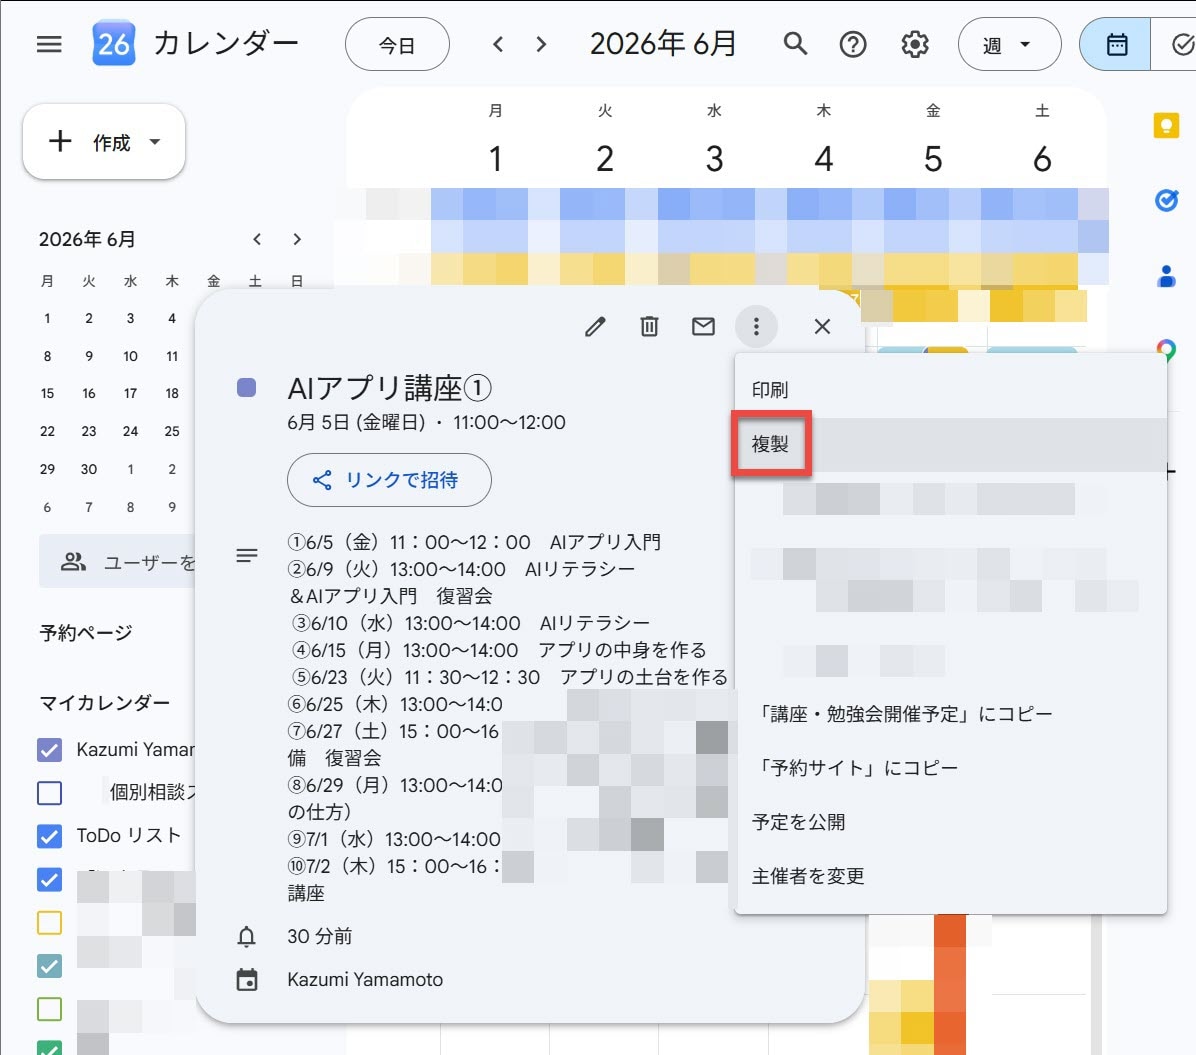Viewport: 1196px width, 1055px height.
Task: Open the 週 view dropdown
Action: [1009, 45]
